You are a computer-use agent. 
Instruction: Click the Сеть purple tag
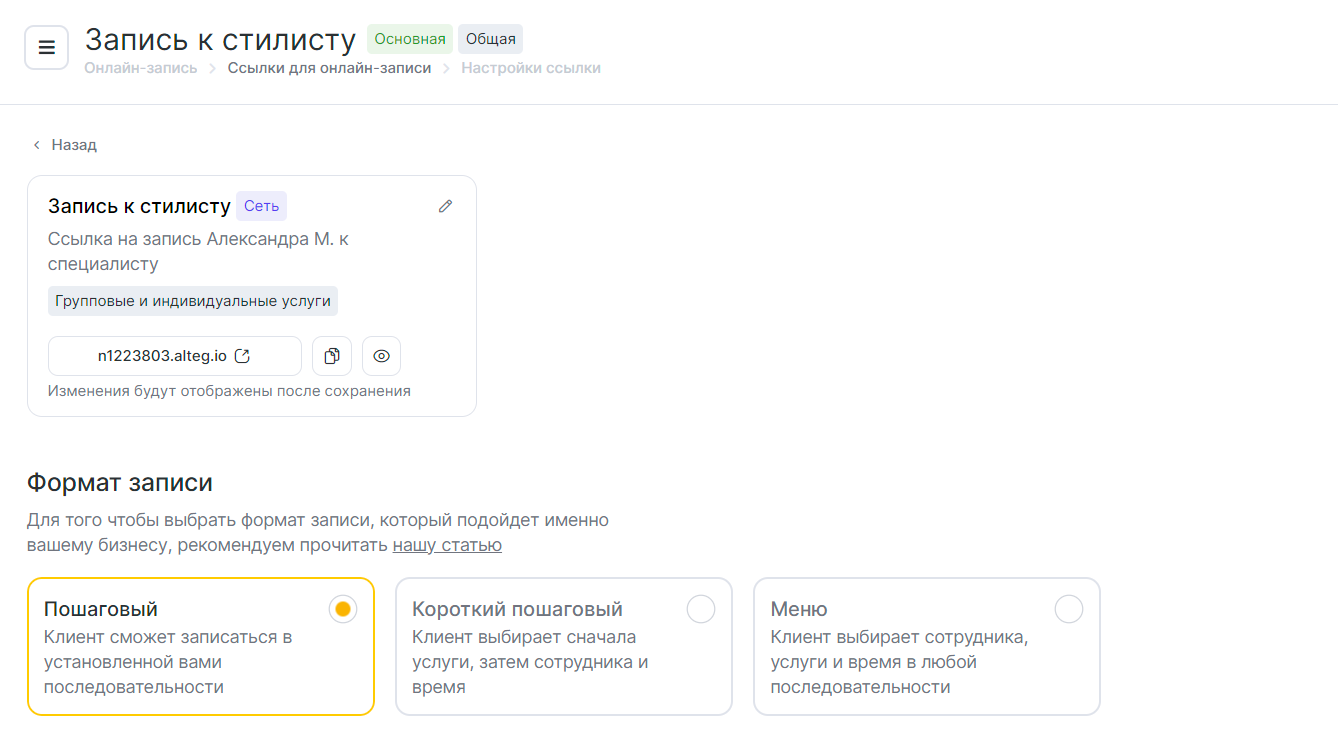click(x=261, y=206)
